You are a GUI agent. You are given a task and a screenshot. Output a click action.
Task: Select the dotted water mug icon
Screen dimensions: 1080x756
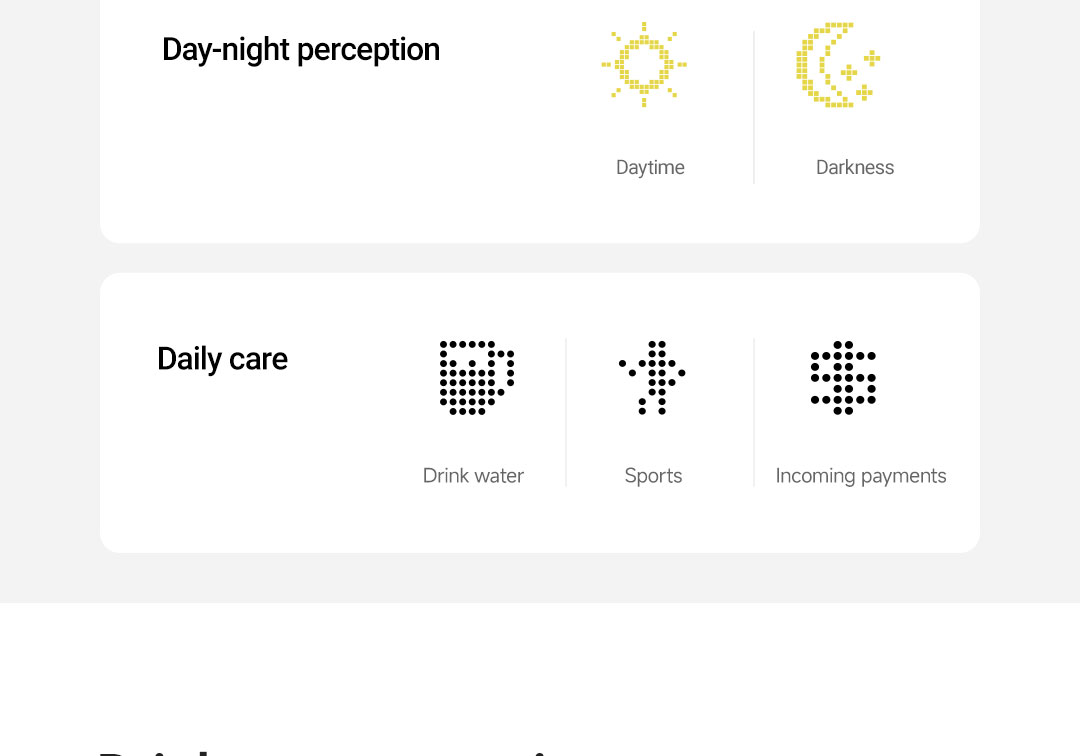477,377
